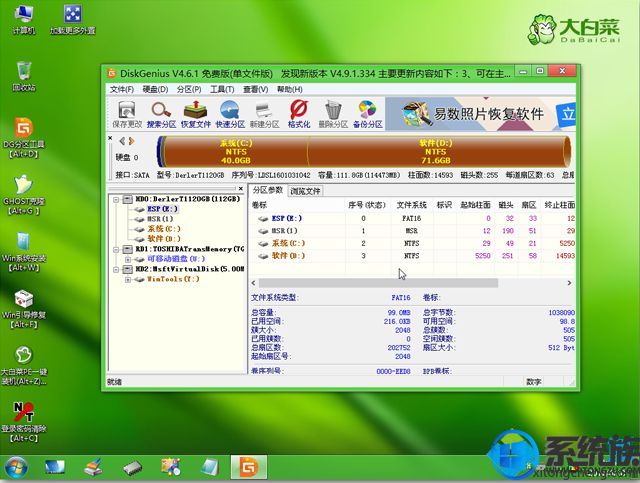Switch to the 浏览文件 tab
640x483 pixels.
[x=305, y=191]
